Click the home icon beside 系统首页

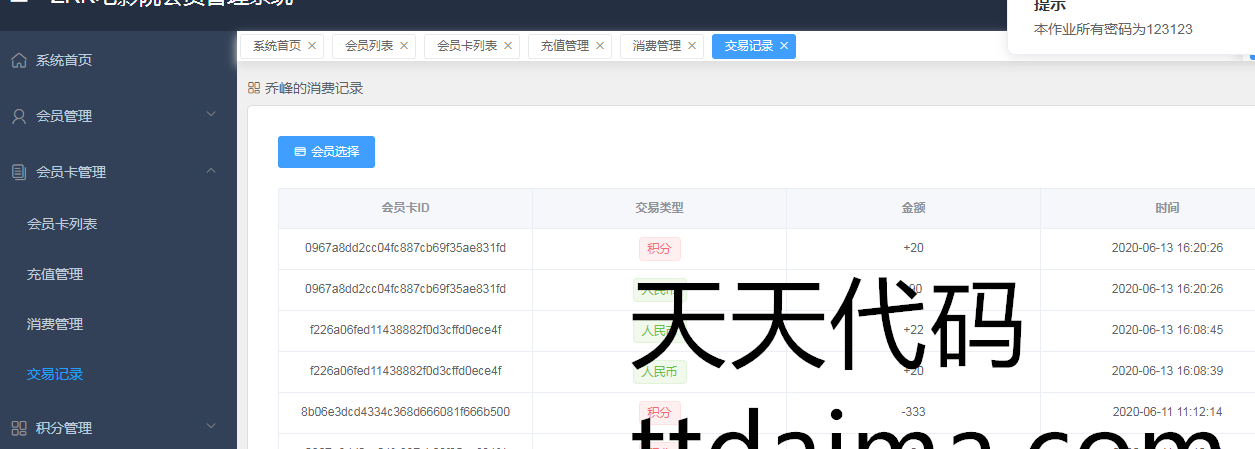tap(19, 60)
